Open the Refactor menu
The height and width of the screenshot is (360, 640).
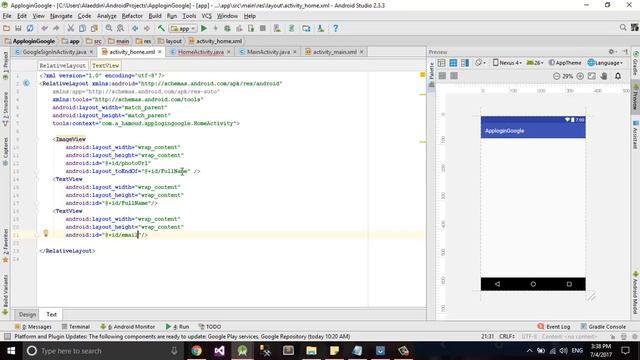132,16
